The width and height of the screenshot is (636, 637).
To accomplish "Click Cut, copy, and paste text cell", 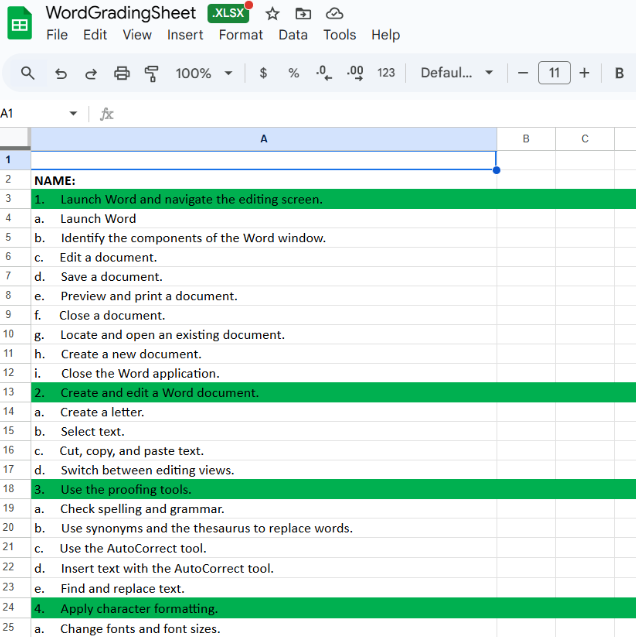I will tap(264, 451).
